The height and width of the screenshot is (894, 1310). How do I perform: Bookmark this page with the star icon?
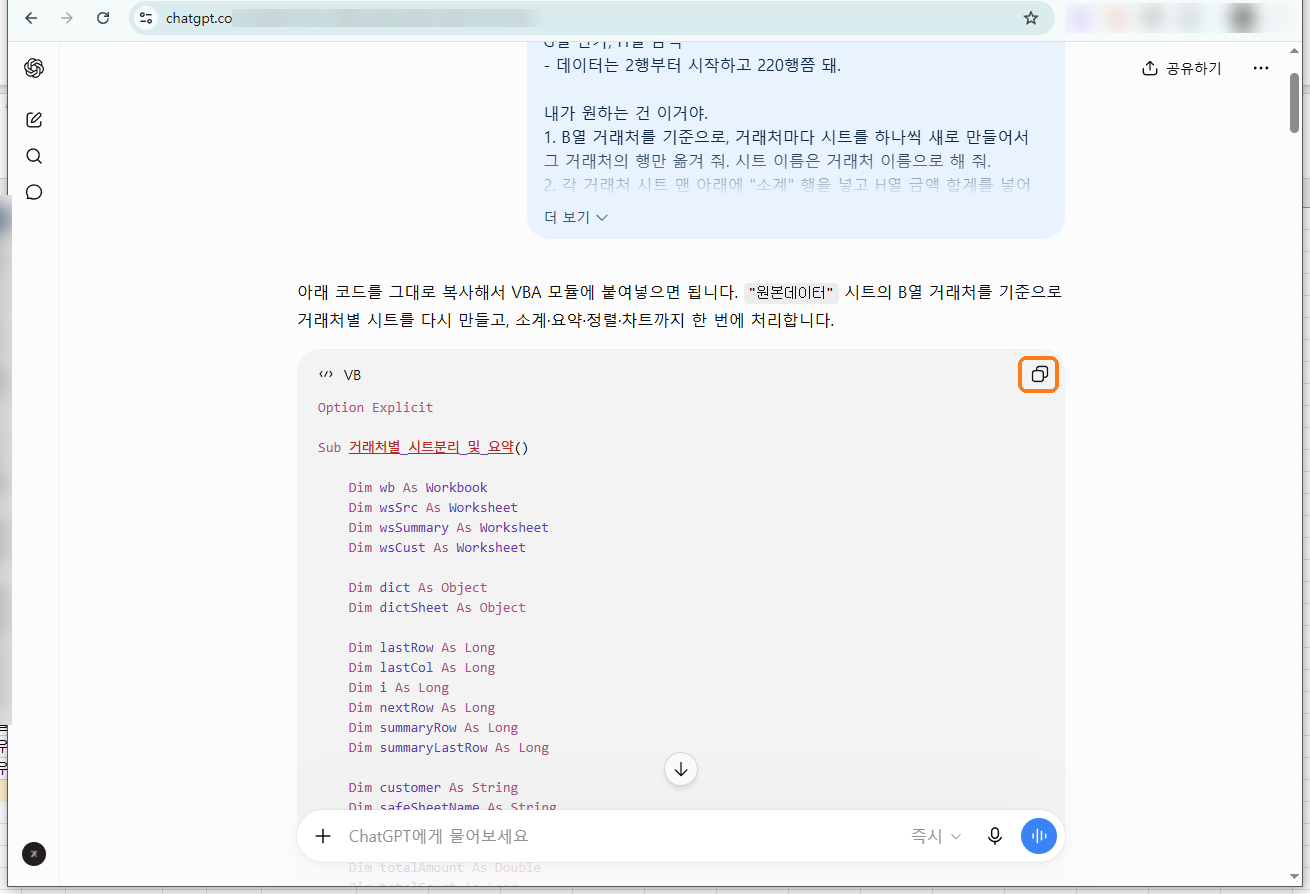tap(1031, 18)
